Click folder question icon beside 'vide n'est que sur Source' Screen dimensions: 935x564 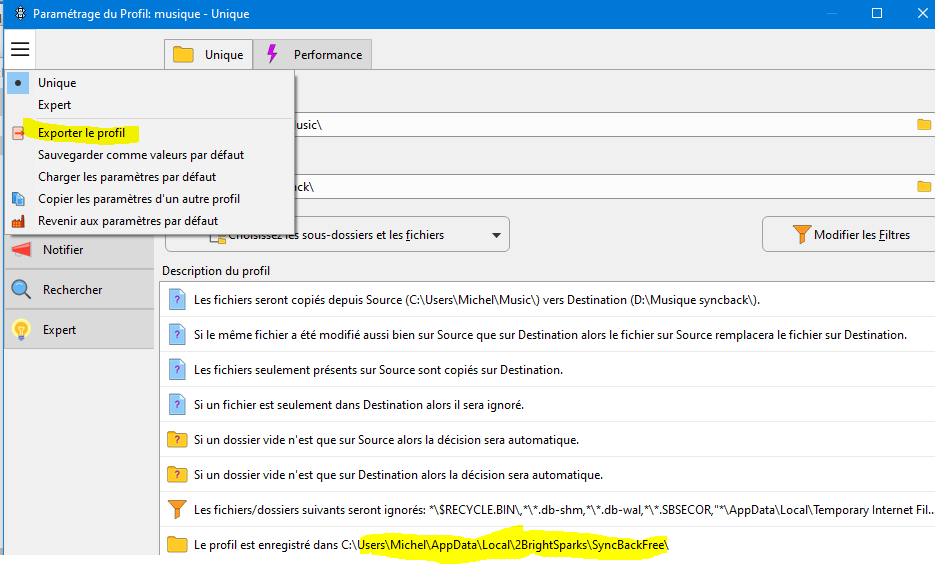(177, 439)
